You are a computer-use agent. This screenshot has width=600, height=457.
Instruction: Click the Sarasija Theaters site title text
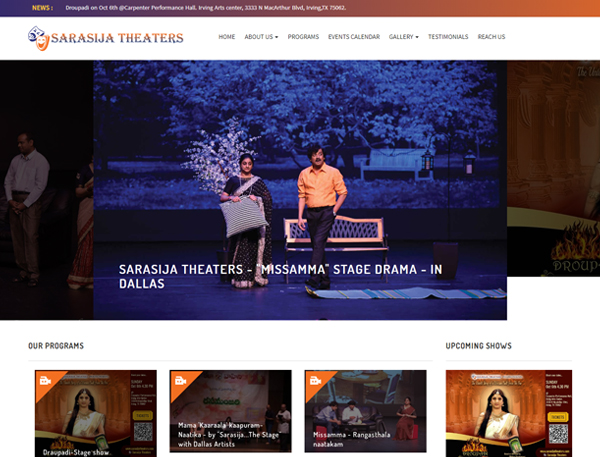point(117,38)
